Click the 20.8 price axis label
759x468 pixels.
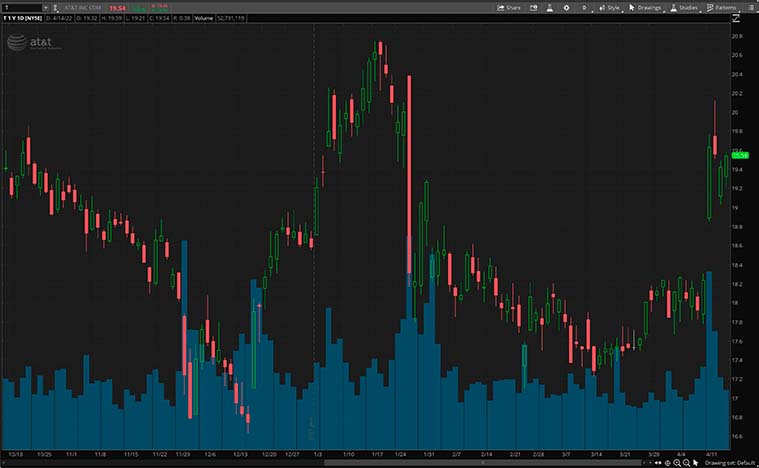tap(737, 36)
